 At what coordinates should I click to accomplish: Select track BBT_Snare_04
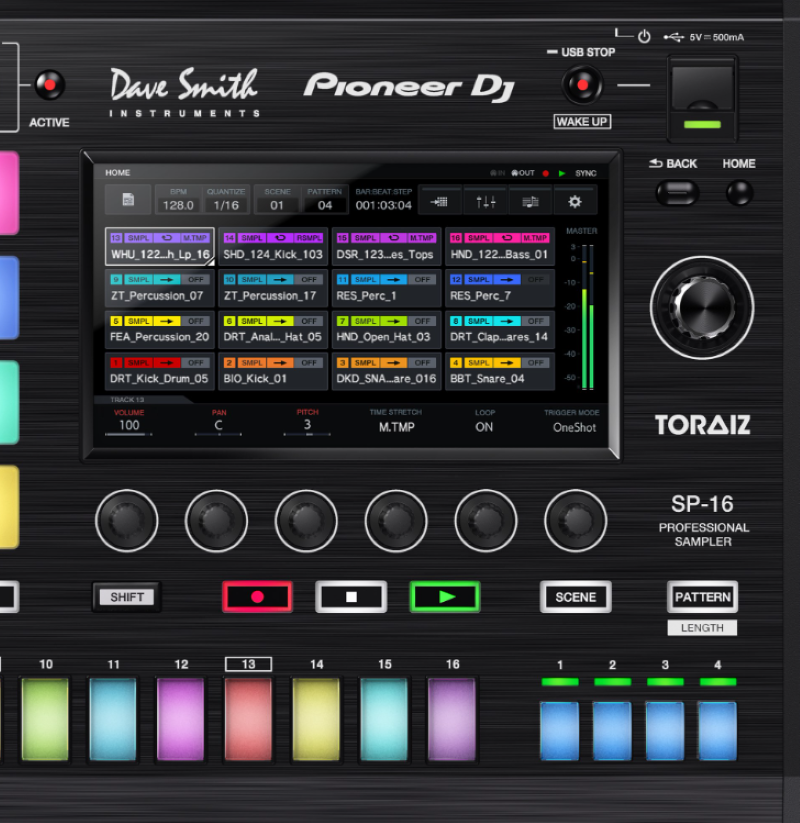(500, 371)
